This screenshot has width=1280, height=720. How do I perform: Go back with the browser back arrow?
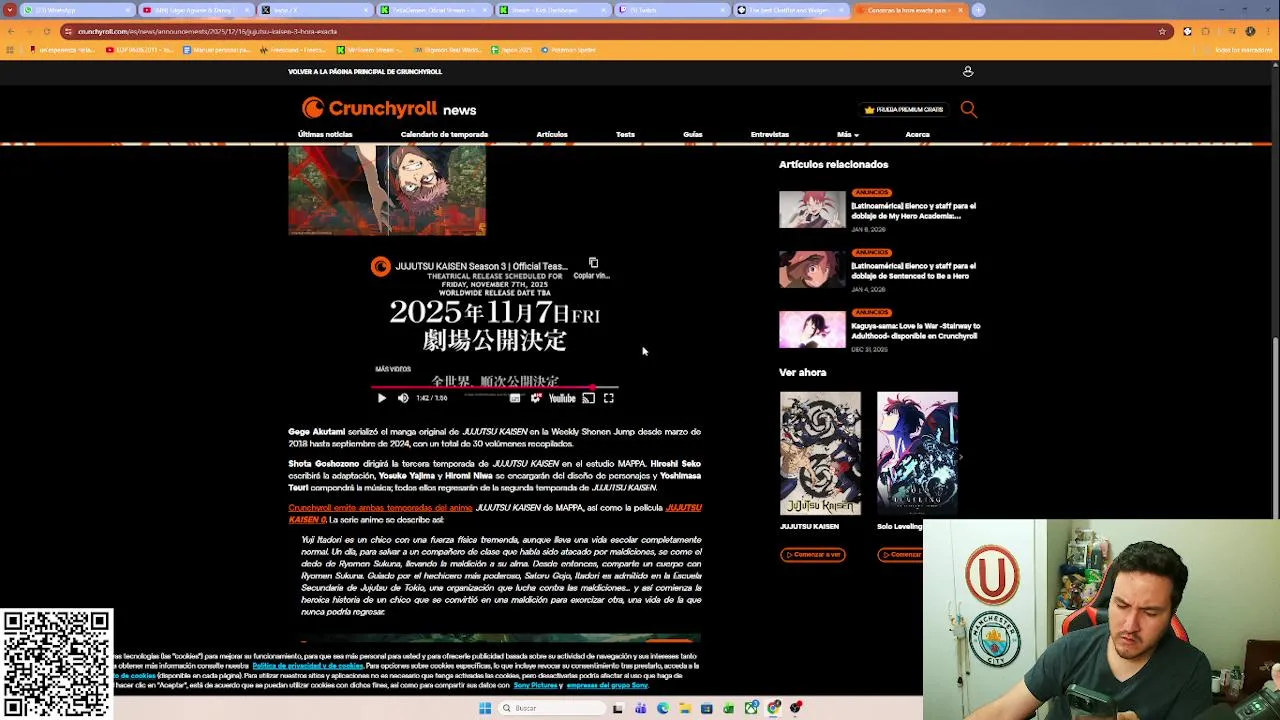(x=10, y=31)
